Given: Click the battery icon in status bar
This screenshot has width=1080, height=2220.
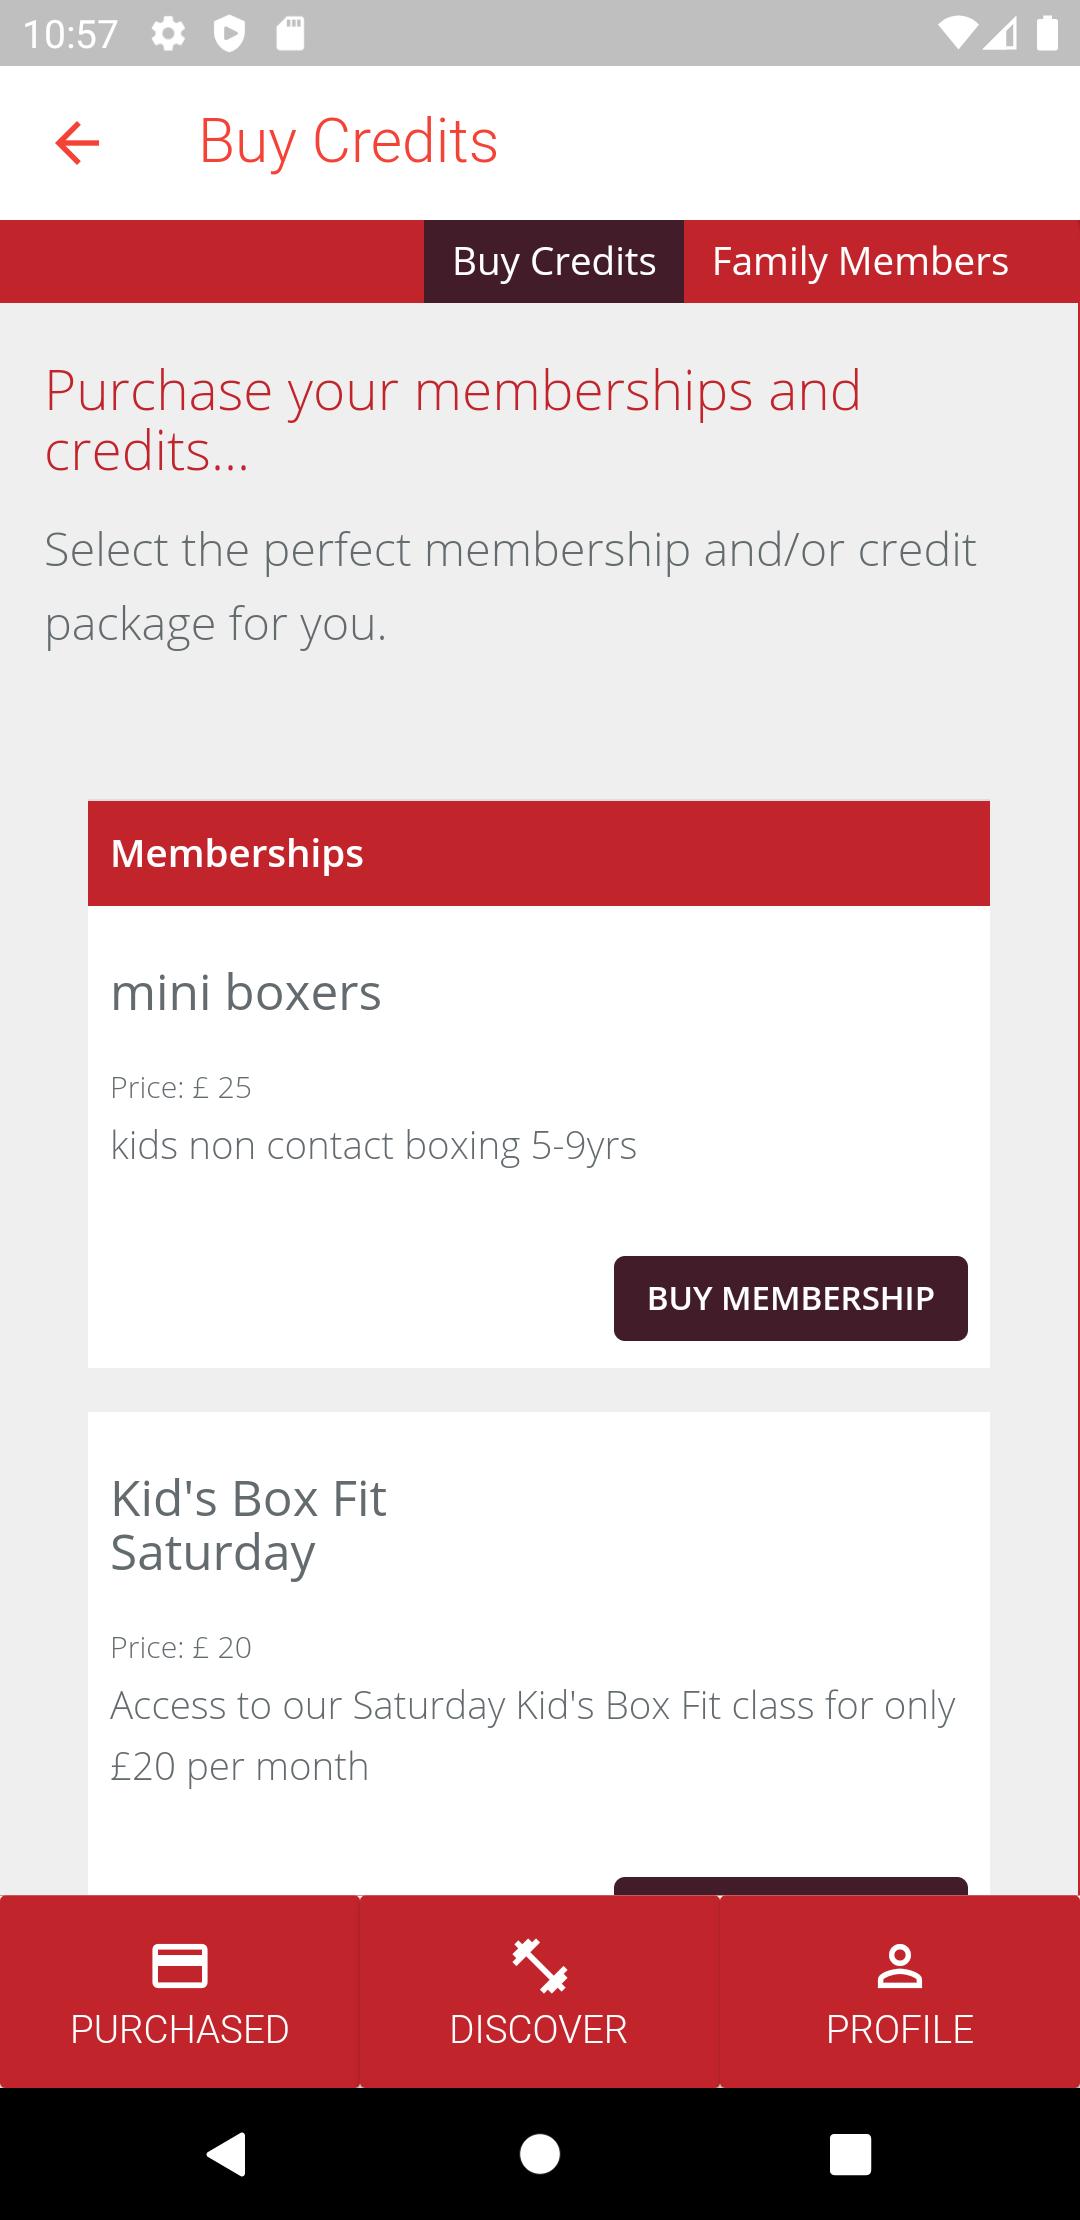Looking at the screenshot, I should click(x=1047, y=34).
